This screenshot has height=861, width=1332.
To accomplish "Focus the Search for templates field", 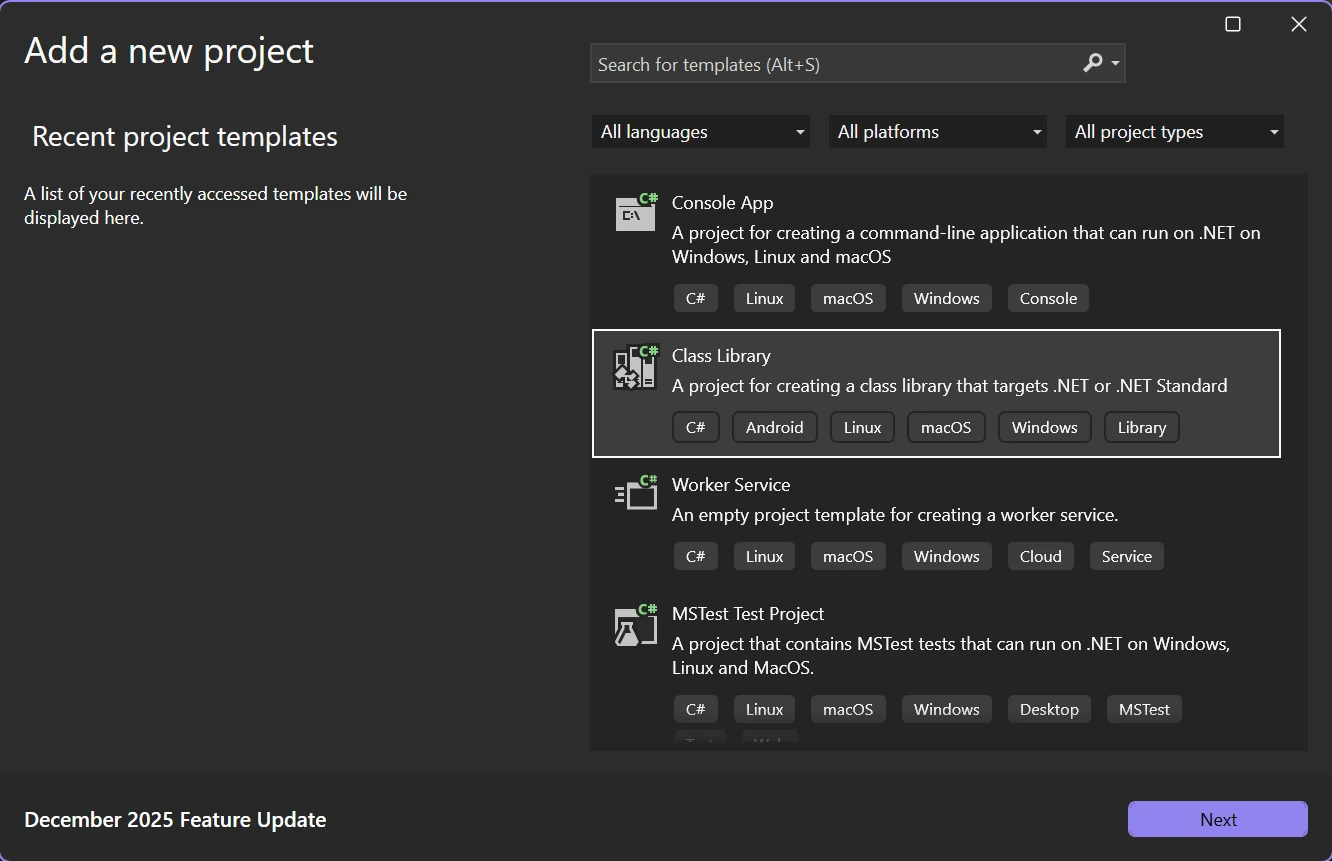I will coord(857,64).
